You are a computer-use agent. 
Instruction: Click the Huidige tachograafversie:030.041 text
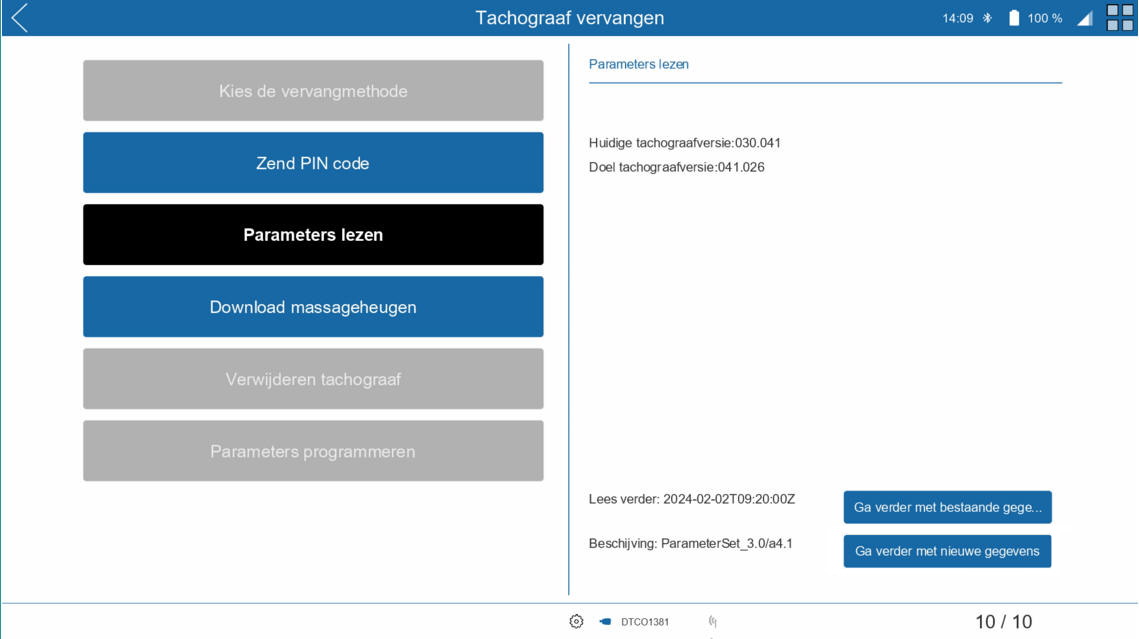pos(684,143)
